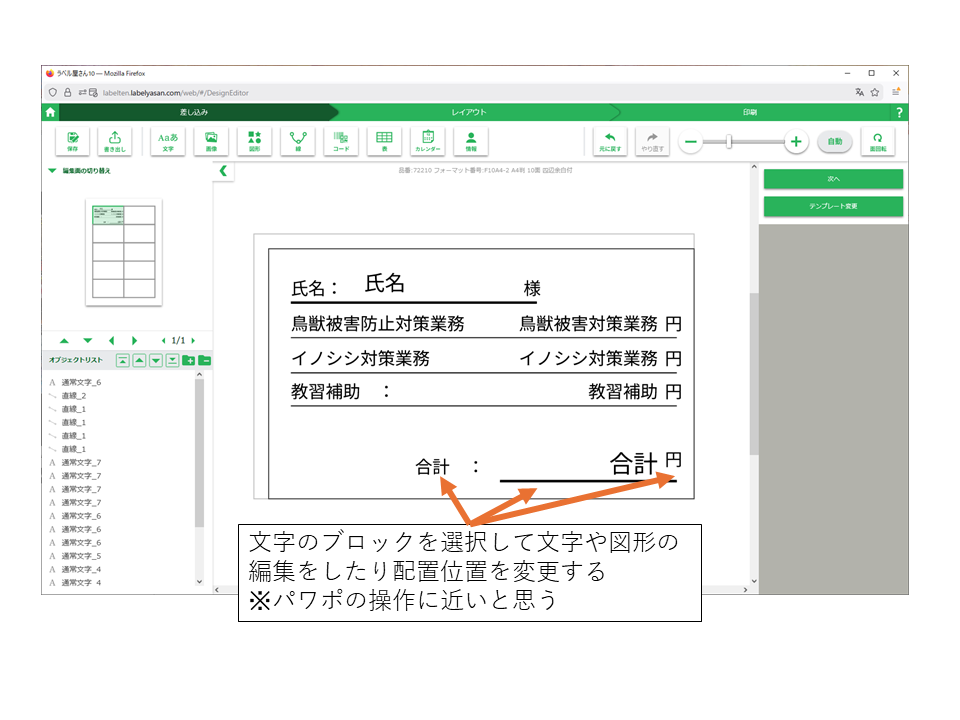This screenshot has height=720, width=960.
Task: Collapse the left panel with the chevron
Action: pyautogui.click(x=223, y=171)
